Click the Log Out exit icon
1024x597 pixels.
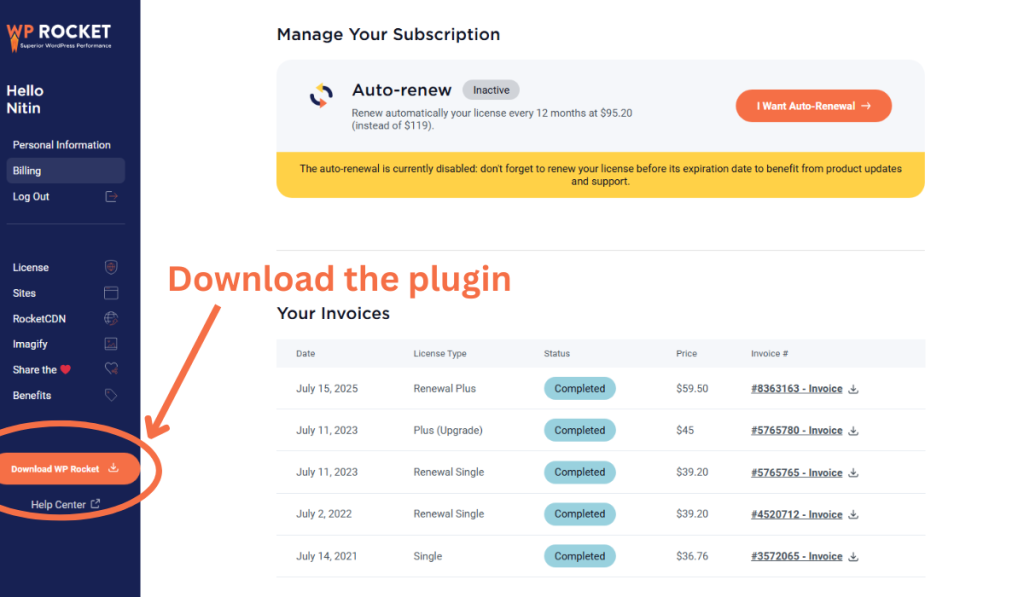click(x=111, y=197)
